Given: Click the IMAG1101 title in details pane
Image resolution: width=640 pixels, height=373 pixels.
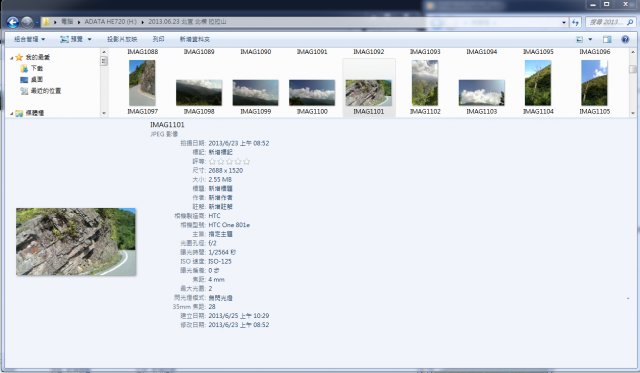Looking at the screenshot, I should 167,125.
